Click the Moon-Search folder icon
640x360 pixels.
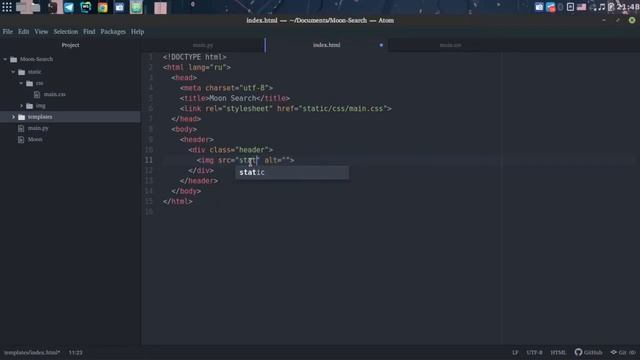(x=13, y=59)
